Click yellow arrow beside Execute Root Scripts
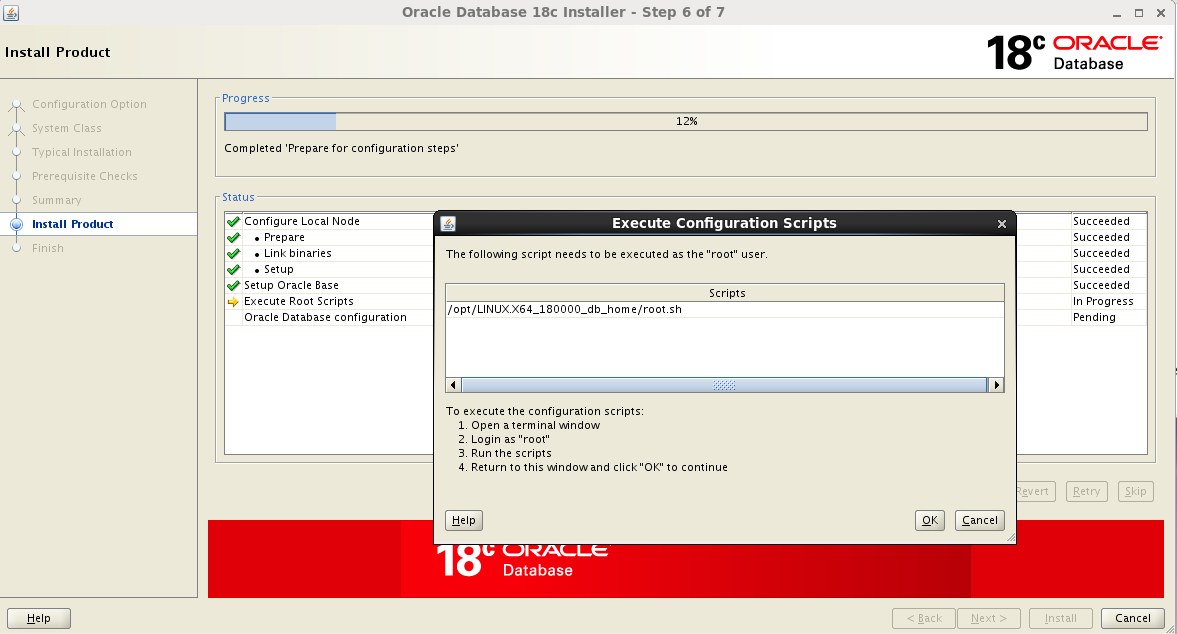Image resolution: width=1177 pixels, height=634 pixels. (233, 302)
